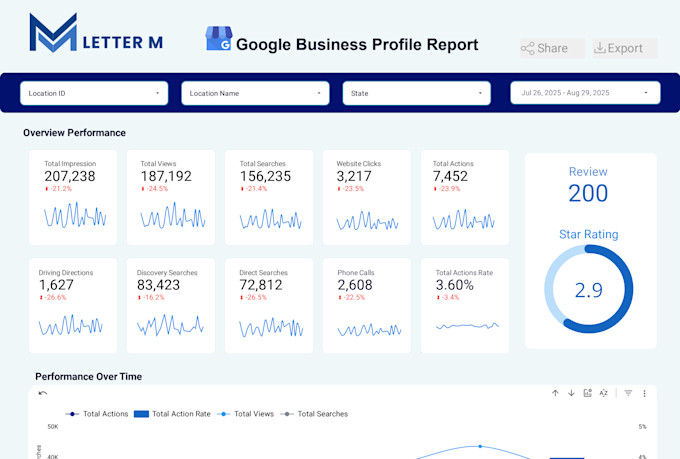Click the download icon in Export button

600,48
